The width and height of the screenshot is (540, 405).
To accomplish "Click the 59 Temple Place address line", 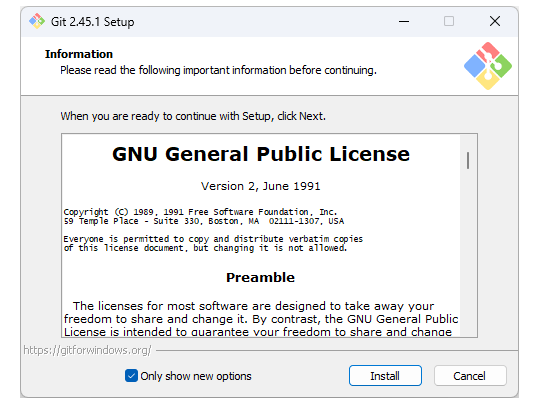I will (x=204, y=221).
